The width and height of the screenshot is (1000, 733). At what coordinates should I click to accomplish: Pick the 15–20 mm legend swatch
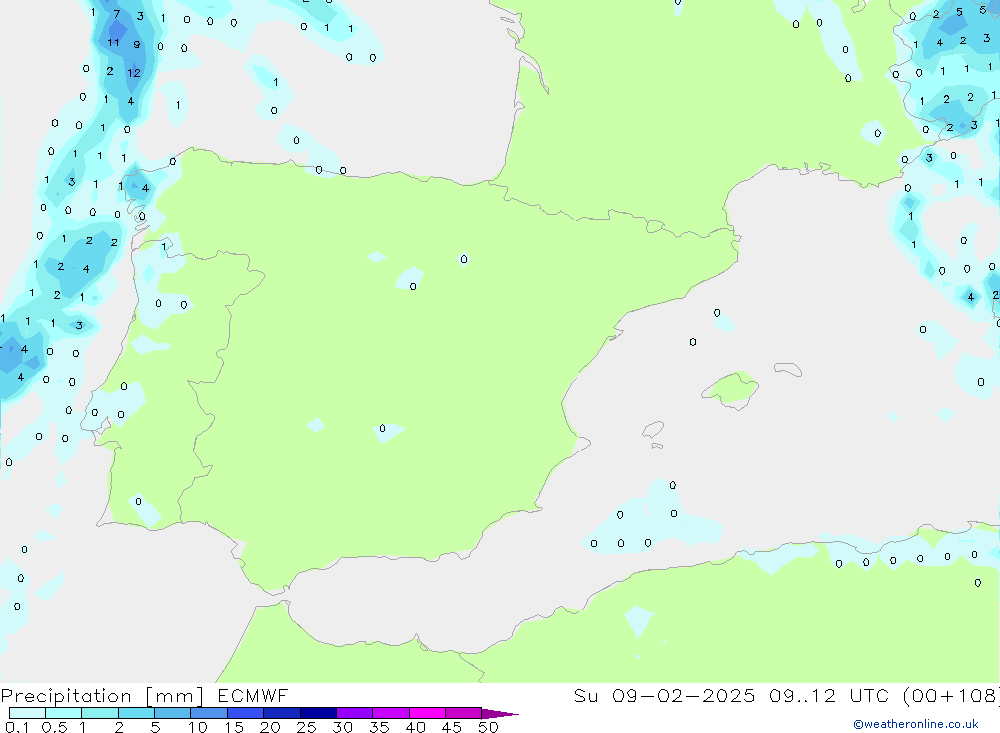click(246, 713)
